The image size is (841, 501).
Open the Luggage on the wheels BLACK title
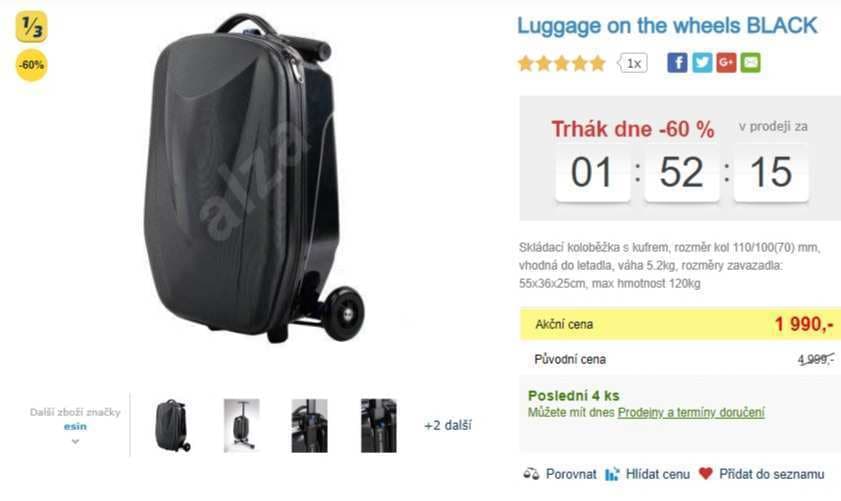point(667,26)
